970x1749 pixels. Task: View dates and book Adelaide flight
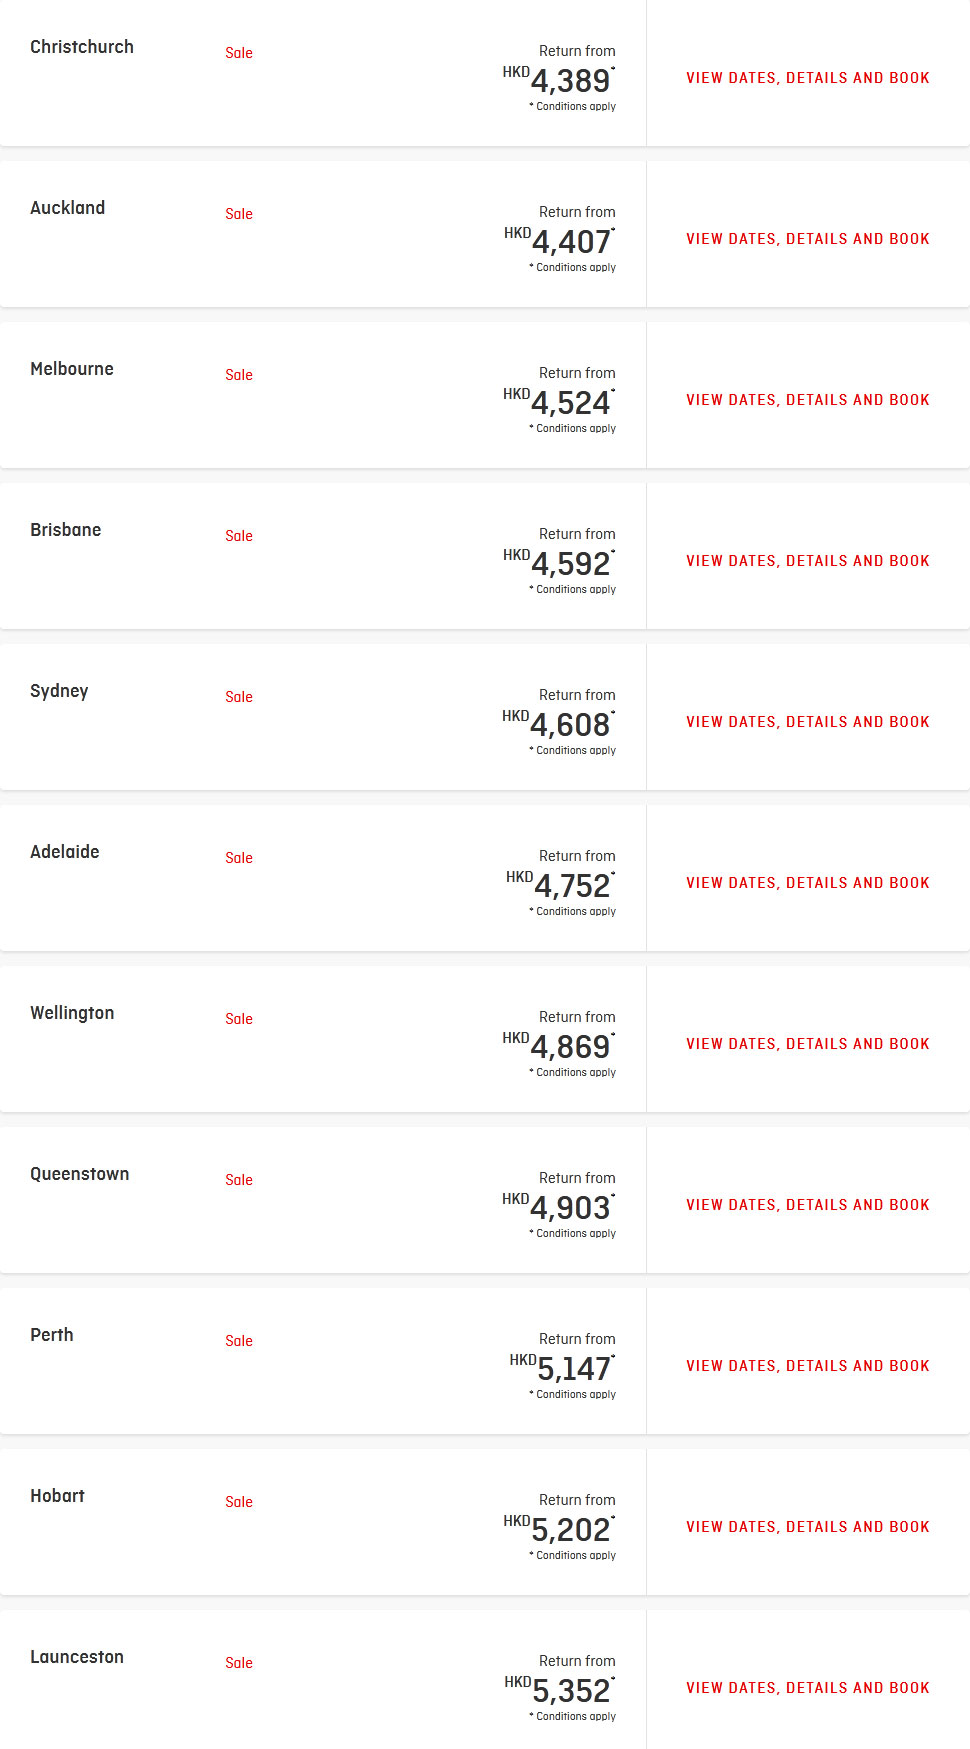click(808, 883)
